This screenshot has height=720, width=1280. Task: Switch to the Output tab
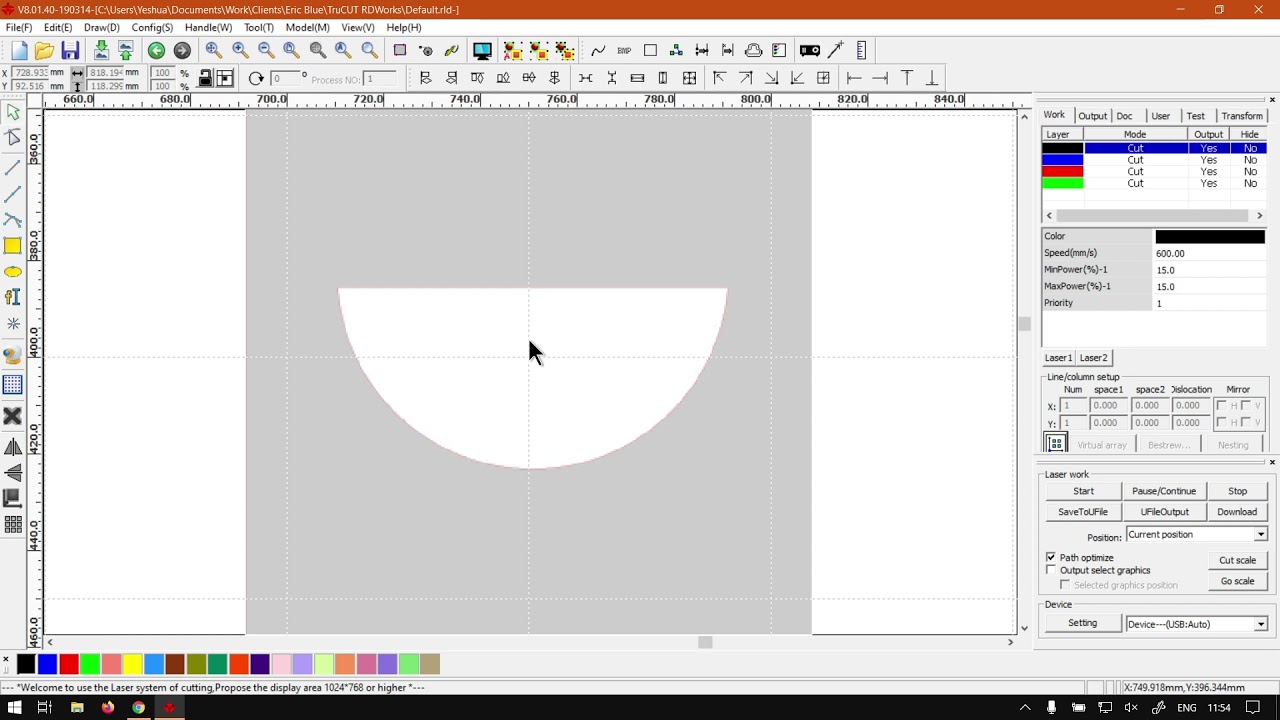[x=1092, y=116]
